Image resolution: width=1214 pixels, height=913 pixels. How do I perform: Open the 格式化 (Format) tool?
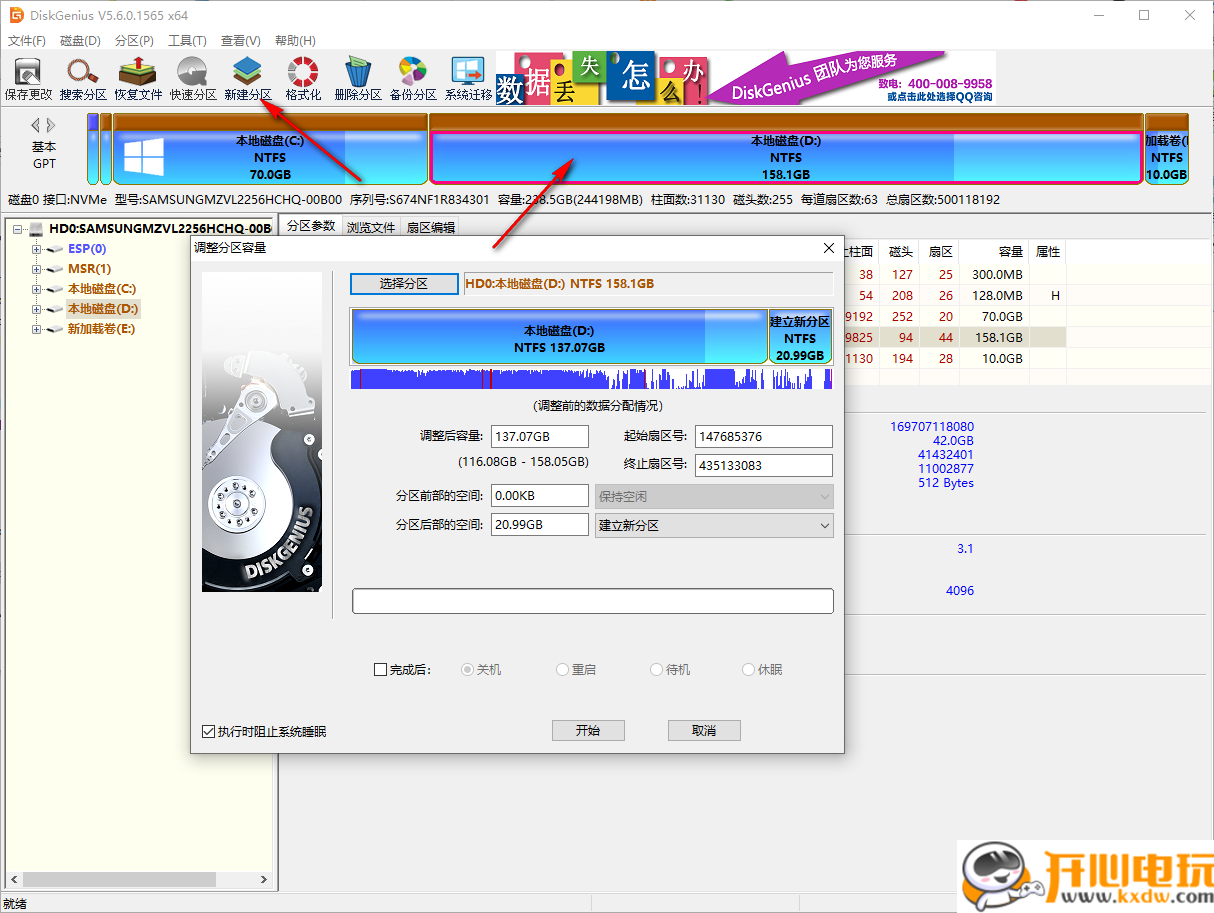(x=301, y=77)
